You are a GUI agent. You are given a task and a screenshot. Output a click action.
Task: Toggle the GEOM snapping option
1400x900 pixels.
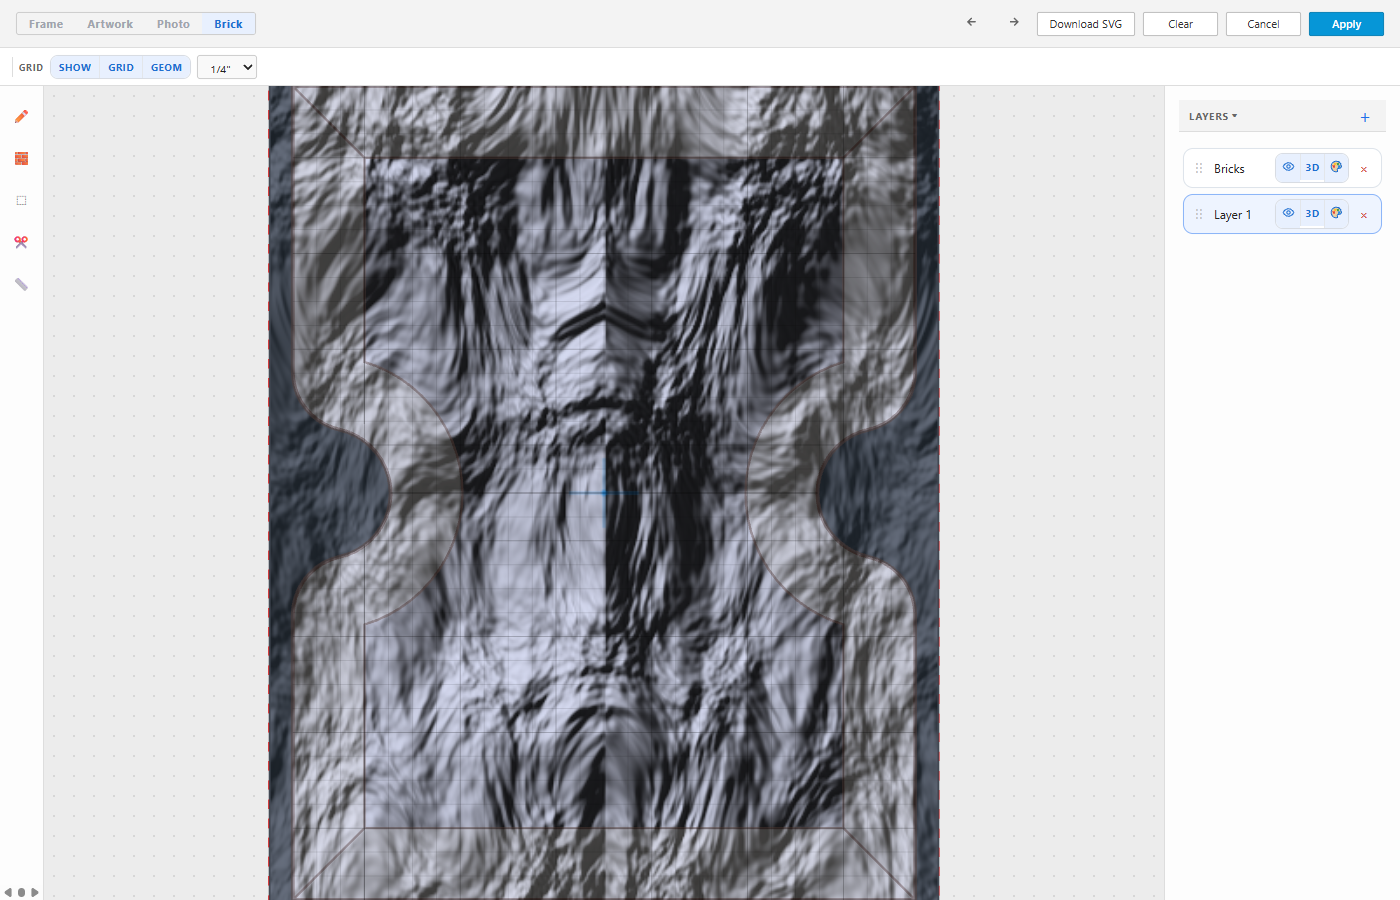[167, 68]
